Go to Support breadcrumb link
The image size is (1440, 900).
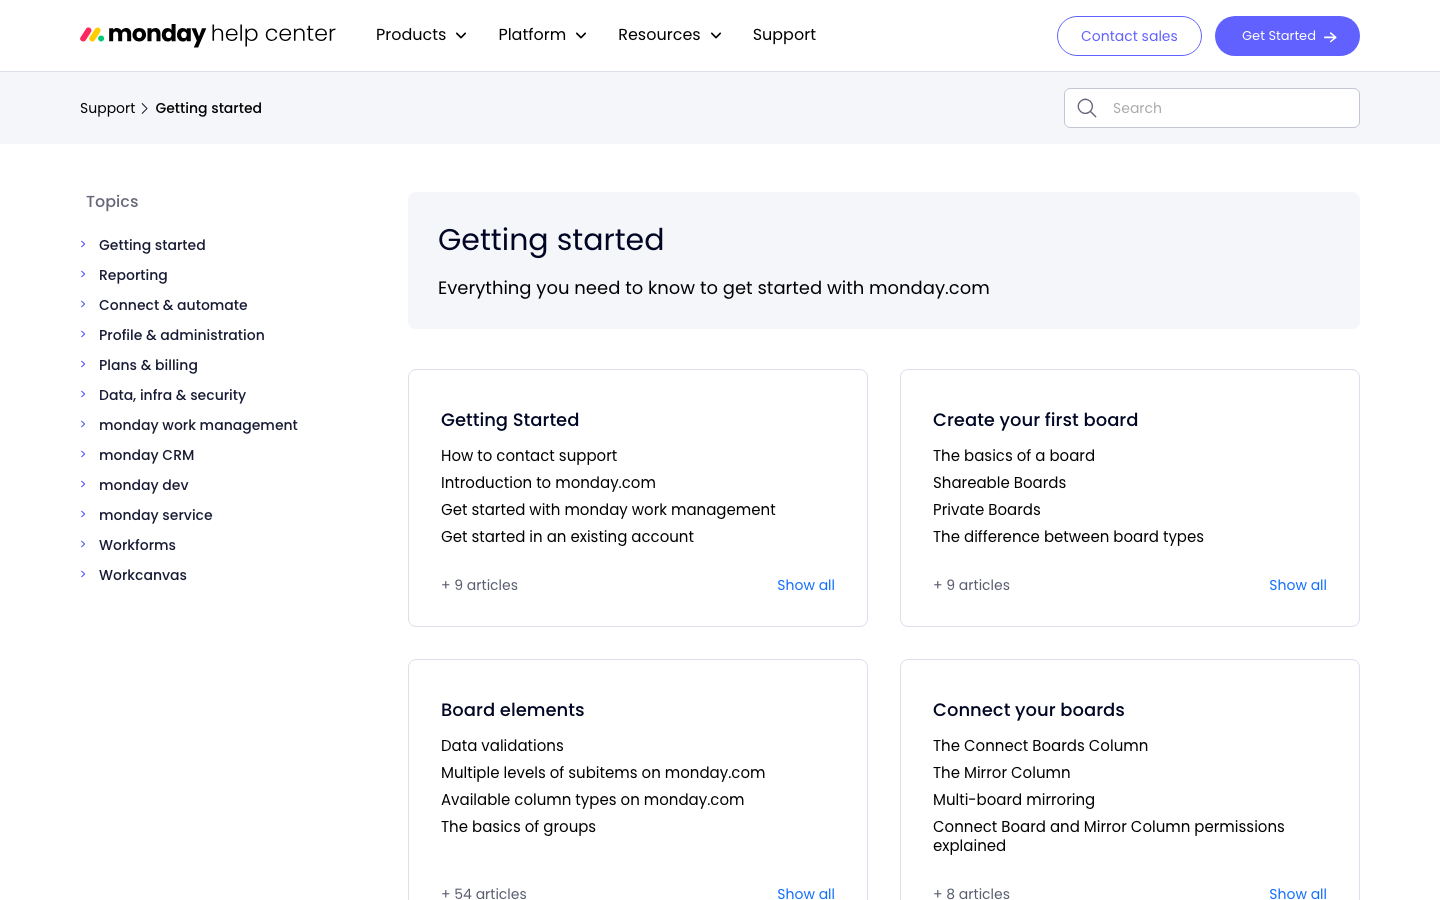pos(107,108)
